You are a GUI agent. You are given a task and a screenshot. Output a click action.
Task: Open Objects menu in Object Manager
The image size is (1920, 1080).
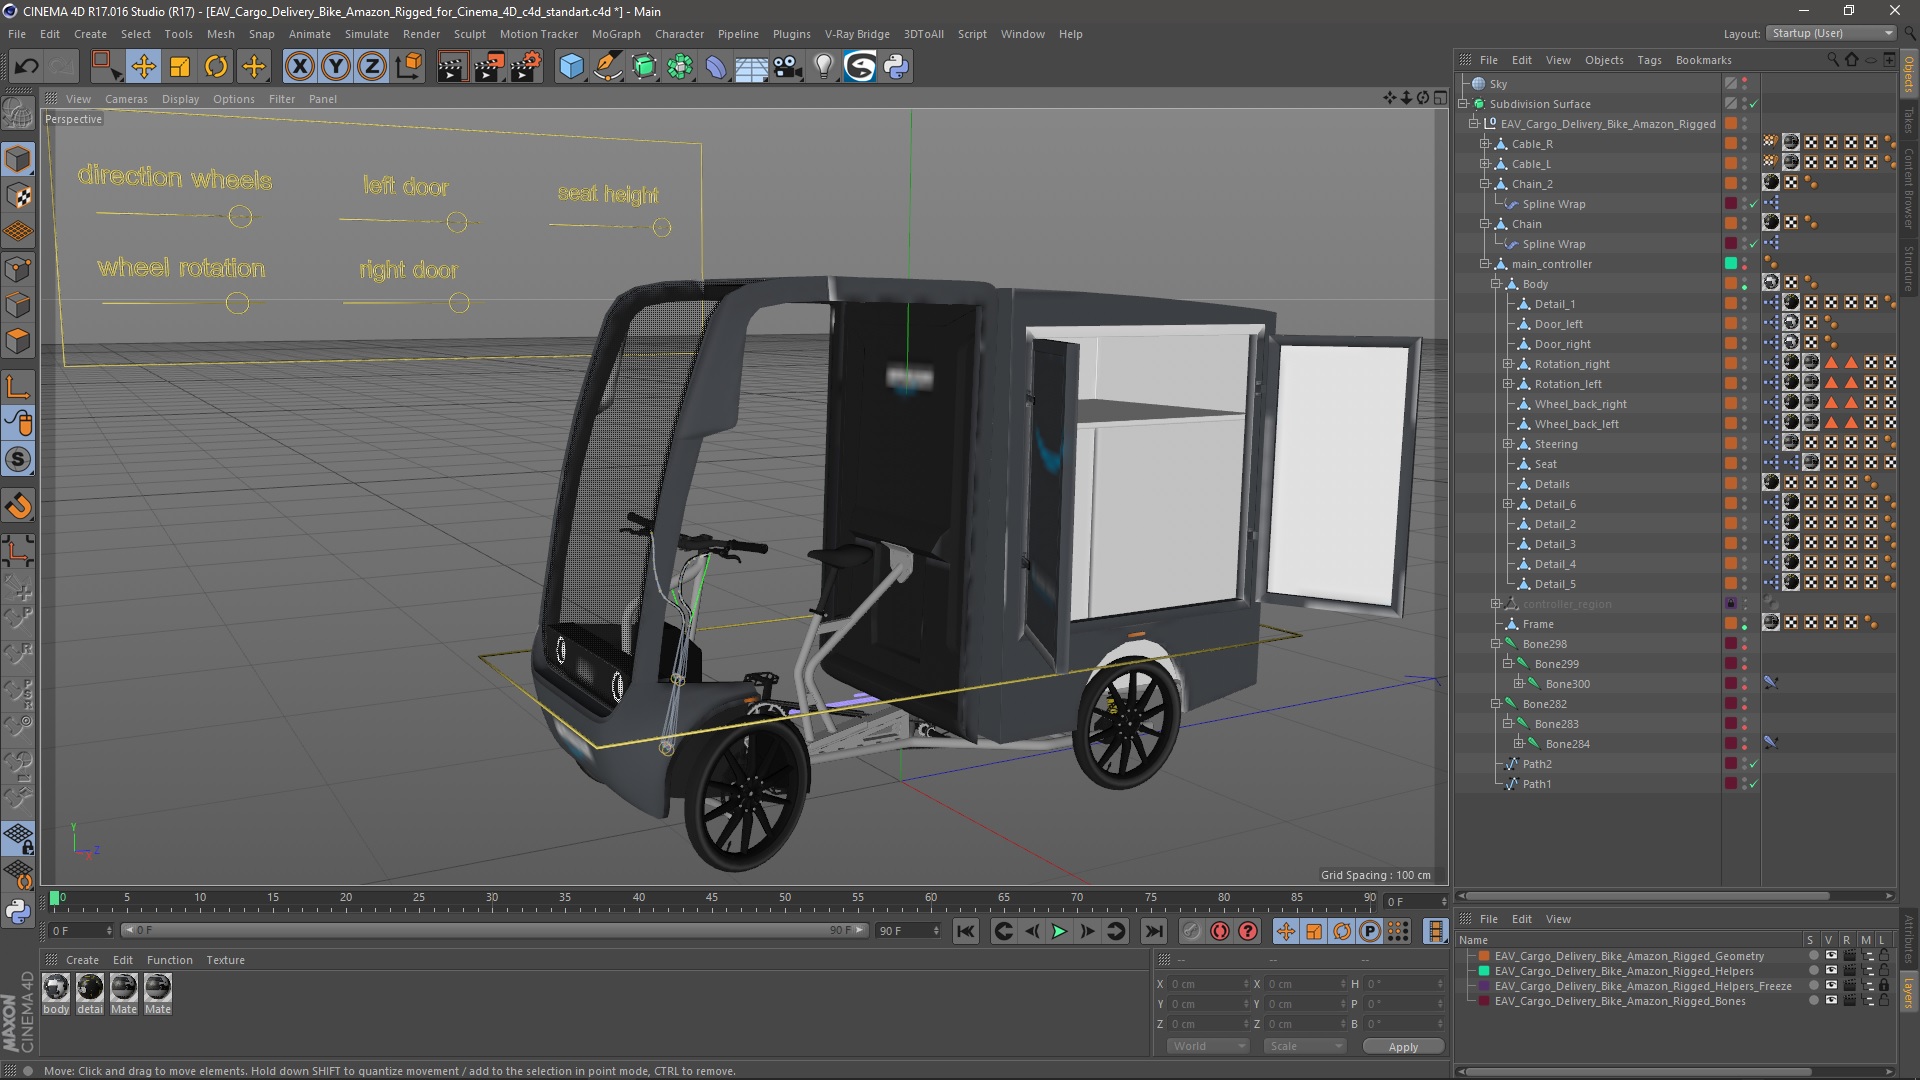[1604, 60]
